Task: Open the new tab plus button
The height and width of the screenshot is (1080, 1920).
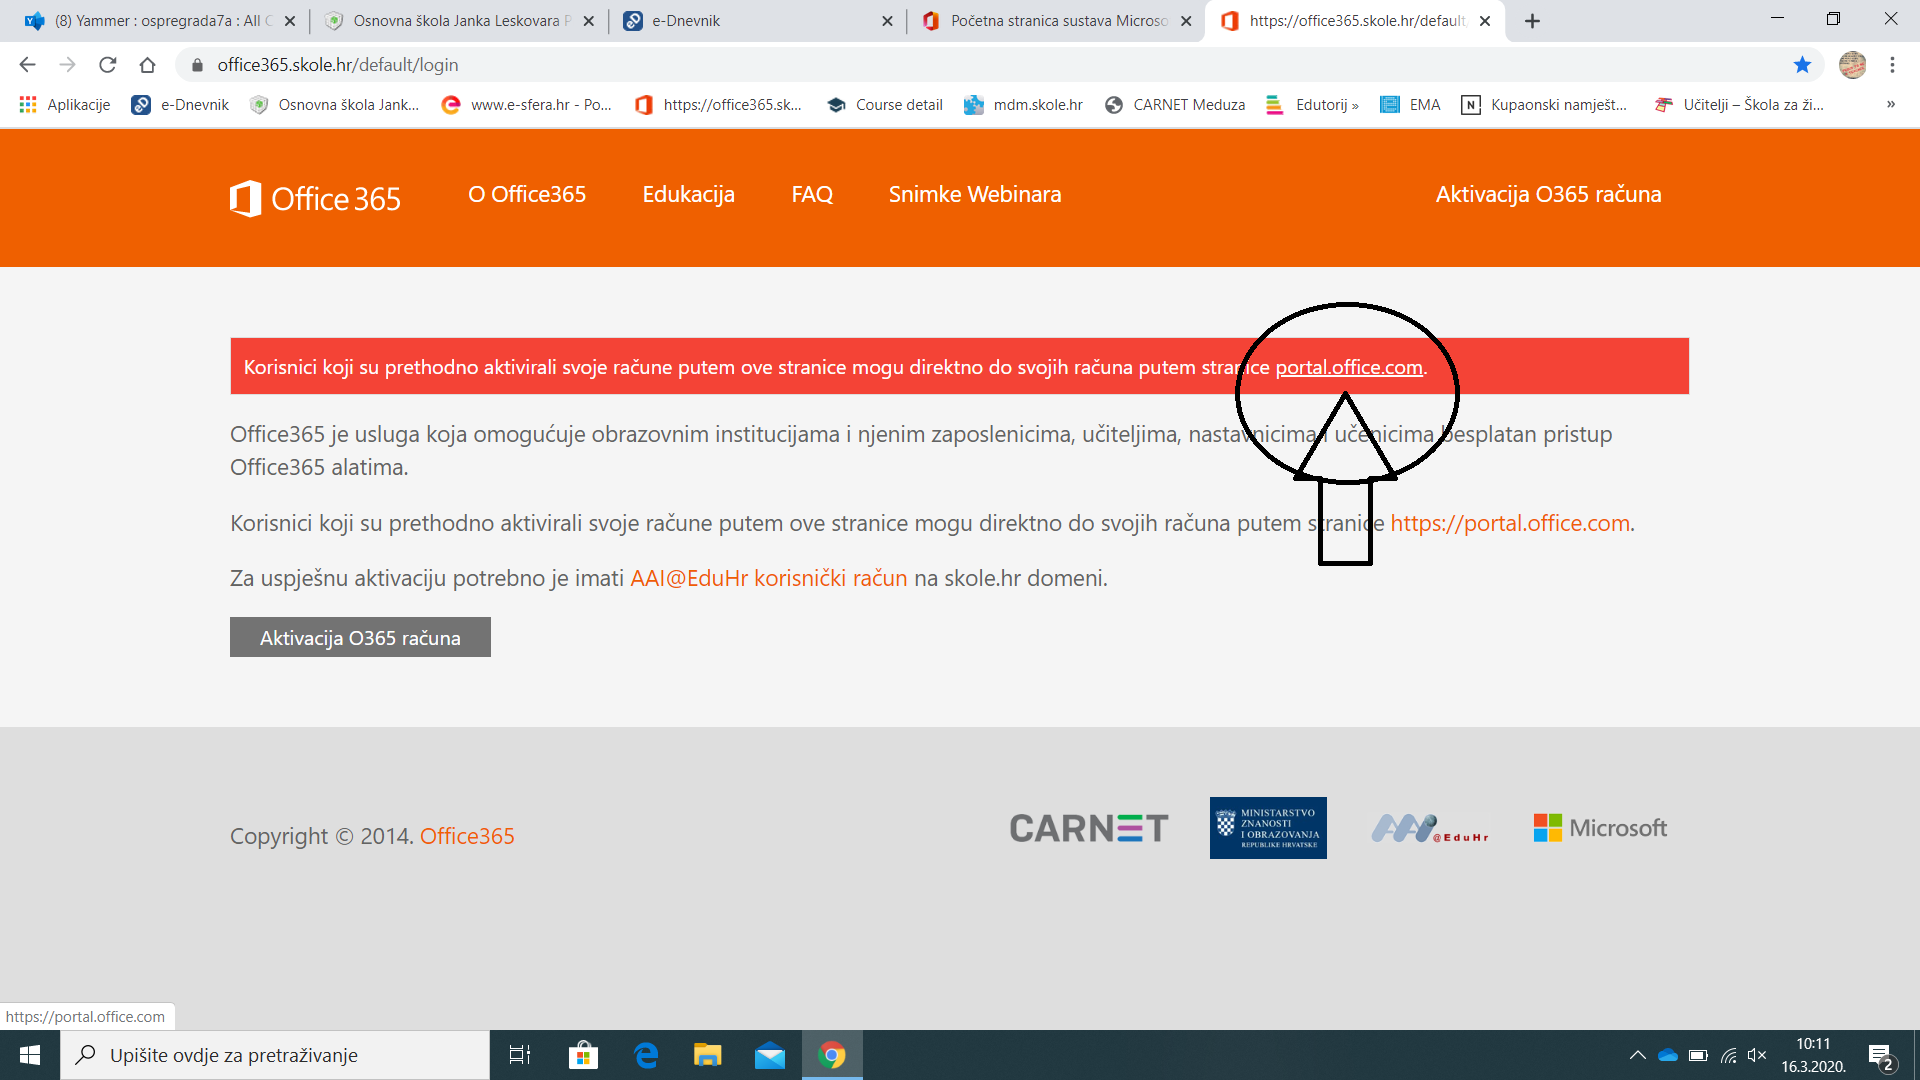Action: click(1532, 21)
